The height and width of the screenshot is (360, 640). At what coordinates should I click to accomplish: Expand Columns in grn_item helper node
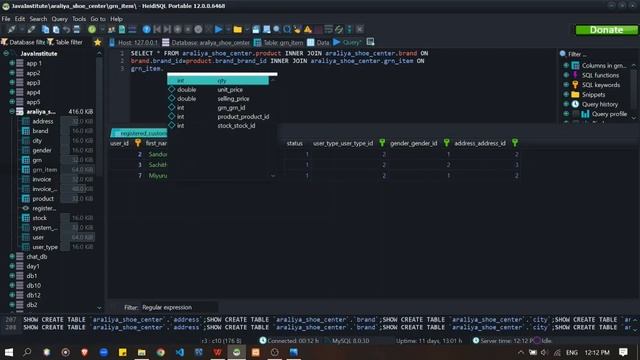(x=566, y=65)
